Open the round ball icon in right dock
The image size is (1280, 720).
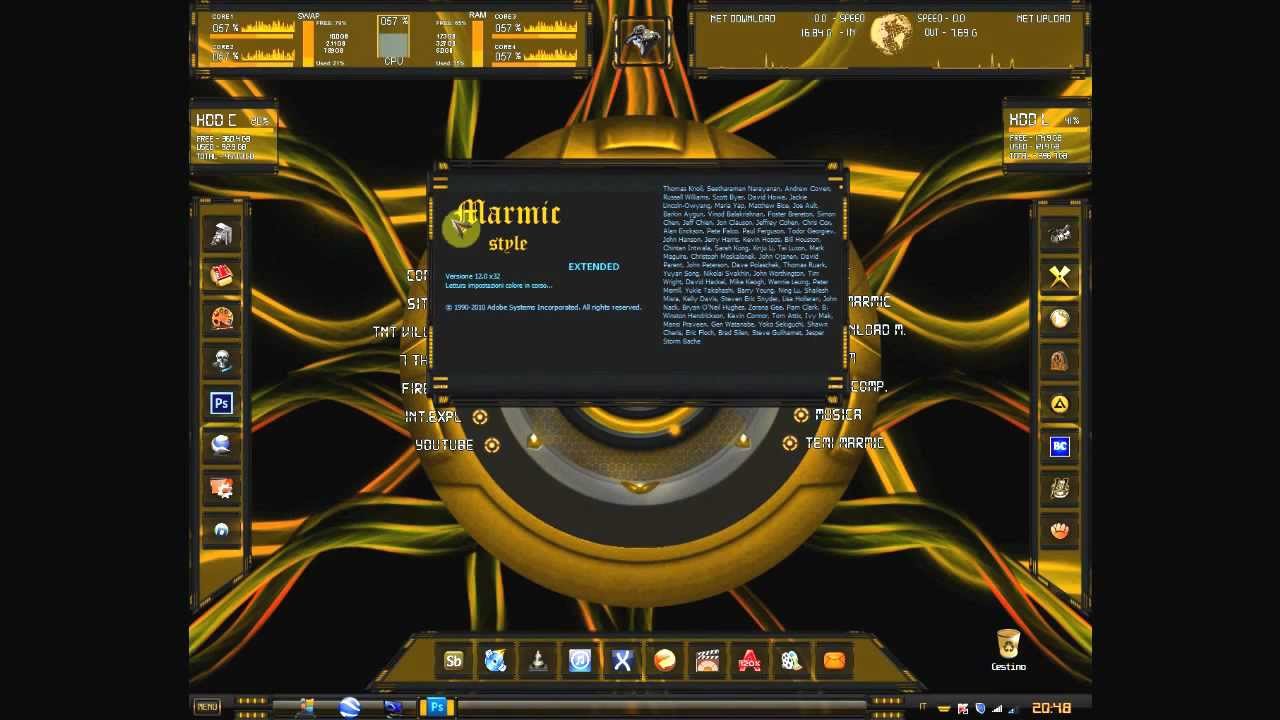click(1060, 319)
